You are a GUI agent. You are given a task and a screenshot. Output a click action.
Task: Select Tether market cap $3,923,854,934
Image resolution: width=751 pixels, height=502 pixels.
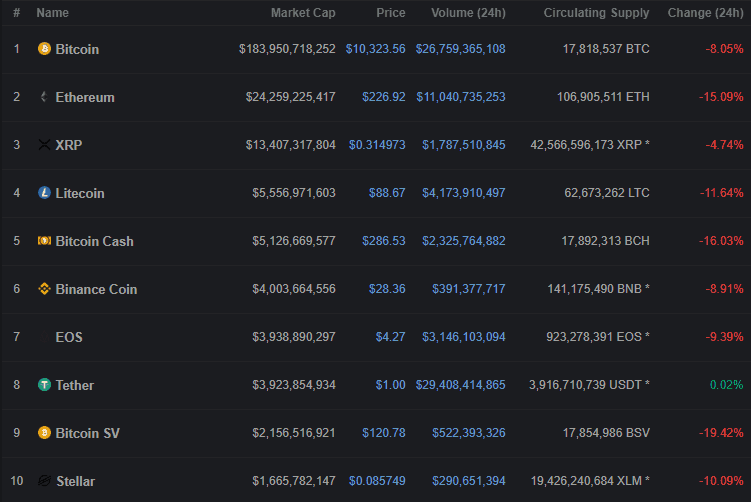click(x=294, y=385)
